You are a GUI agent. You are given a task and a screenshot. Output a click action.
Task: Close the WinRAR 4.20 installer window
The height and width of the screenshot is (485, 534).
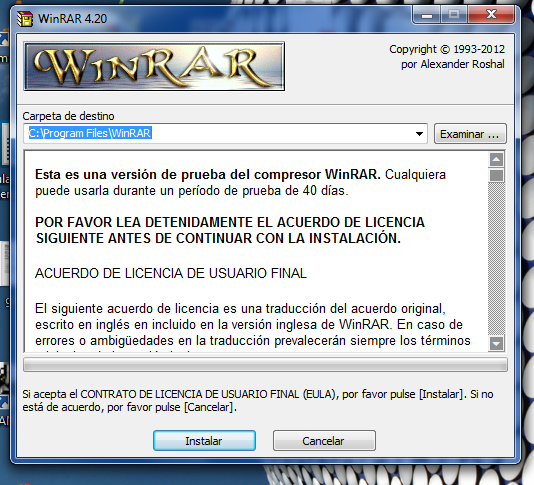tap(491, 15)
